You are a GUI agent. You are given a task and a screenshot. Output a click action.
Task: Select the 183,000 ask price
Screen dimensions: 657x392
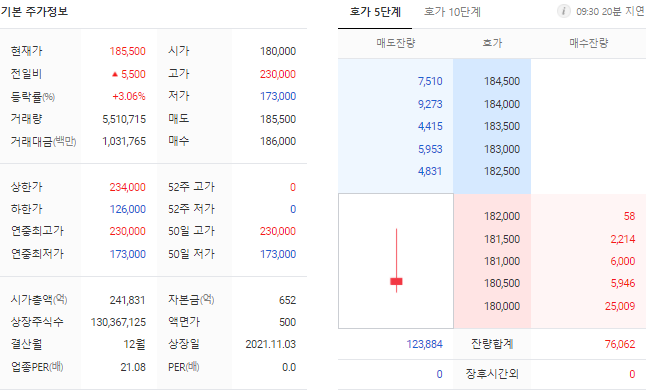pos(502,149)
